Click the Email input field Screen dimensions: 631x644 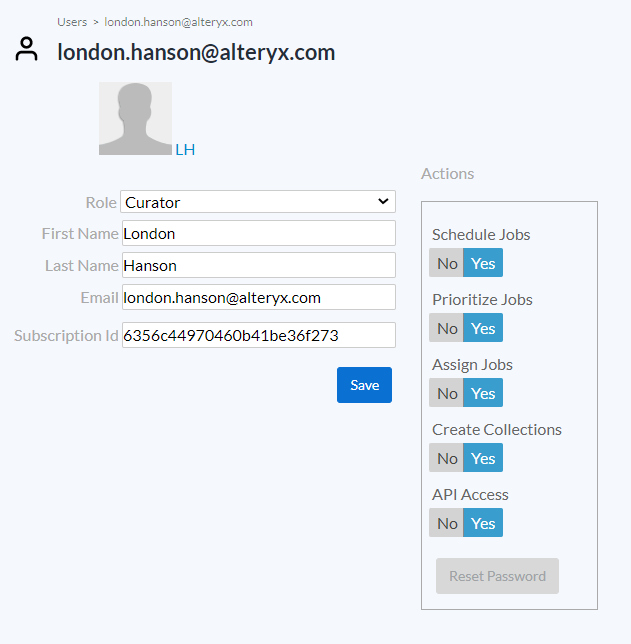click(x=258, y=297)
